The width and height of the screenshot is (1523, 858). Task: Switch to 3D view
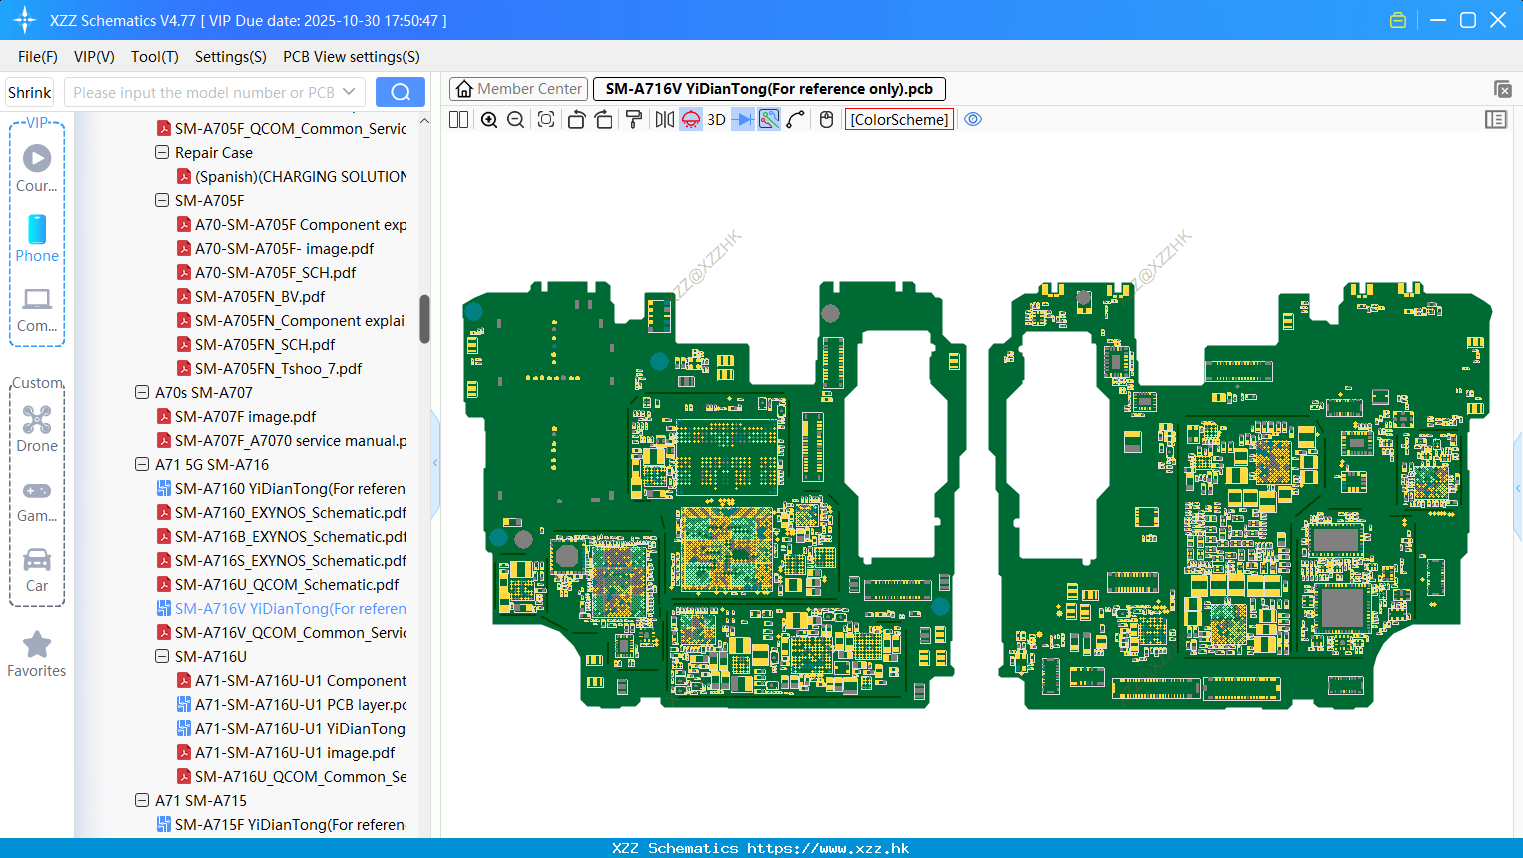pyautogui.click(x=716, y=120)
